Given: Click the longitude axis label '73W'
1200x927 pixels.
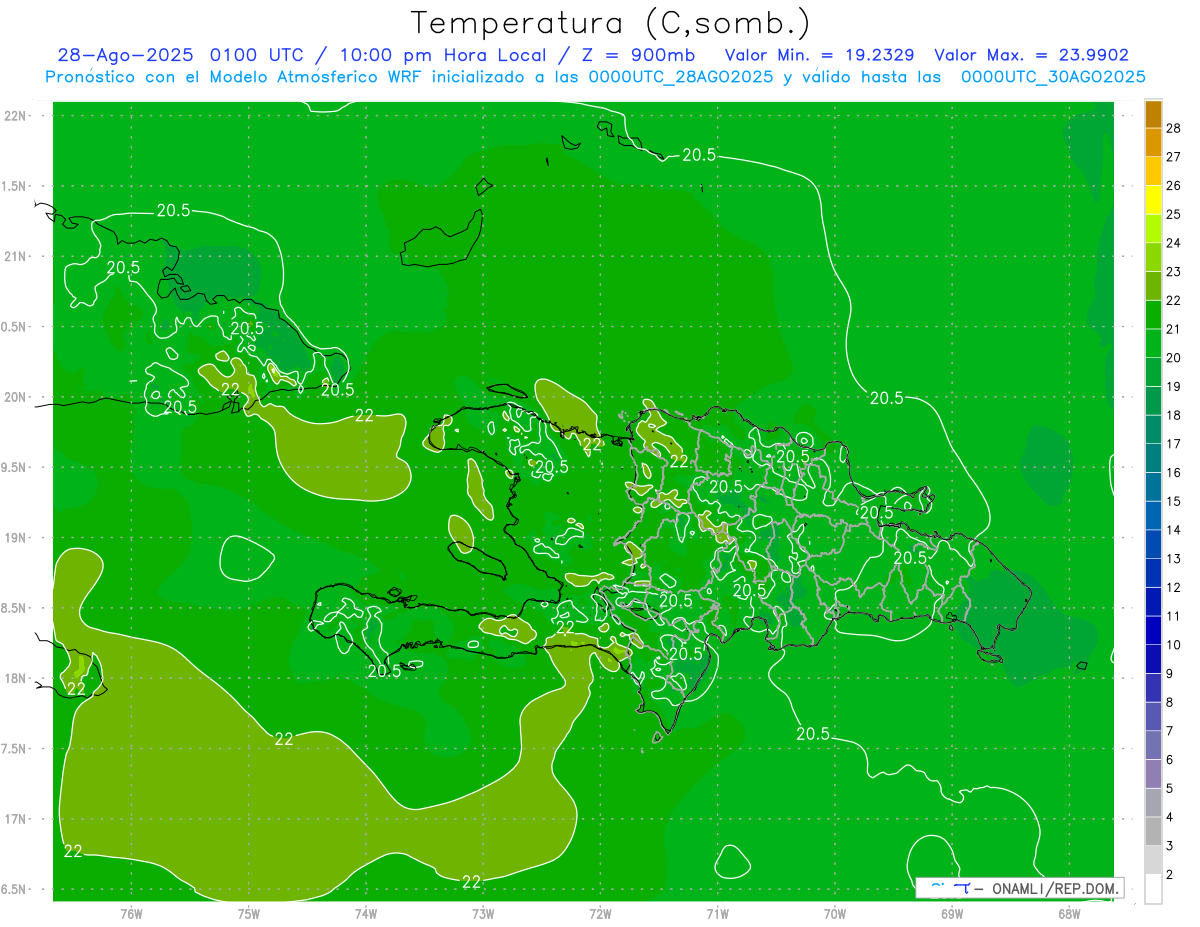Looking at the screenshot, I should tap(483, 913).
